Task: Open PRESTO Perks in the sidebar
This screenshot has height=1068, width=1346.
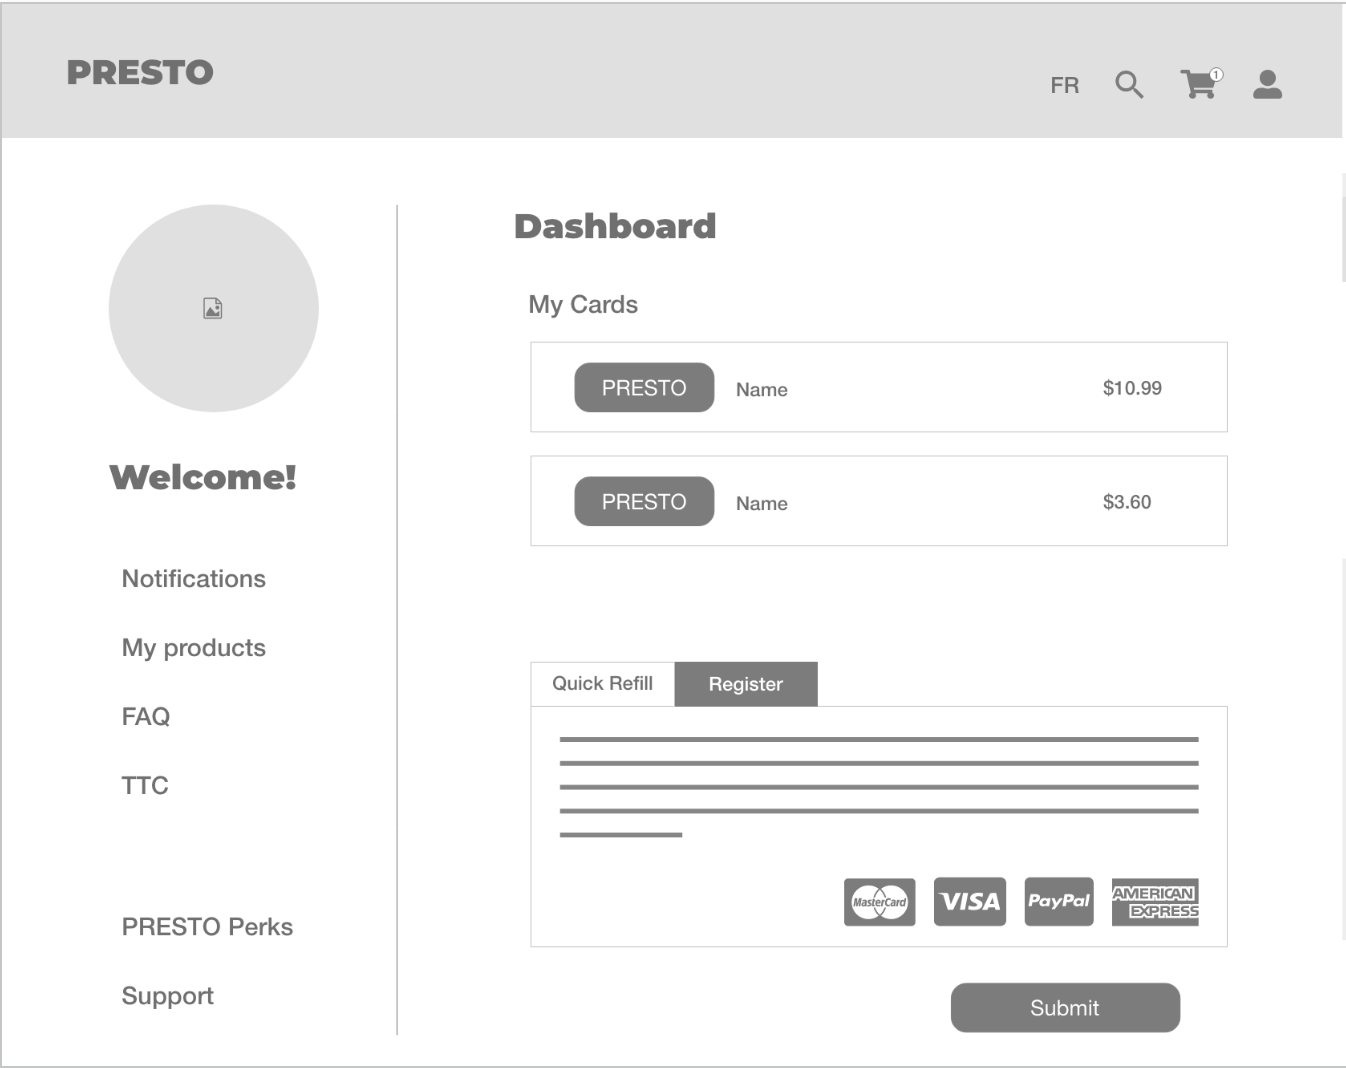Action: pos(207,927)
